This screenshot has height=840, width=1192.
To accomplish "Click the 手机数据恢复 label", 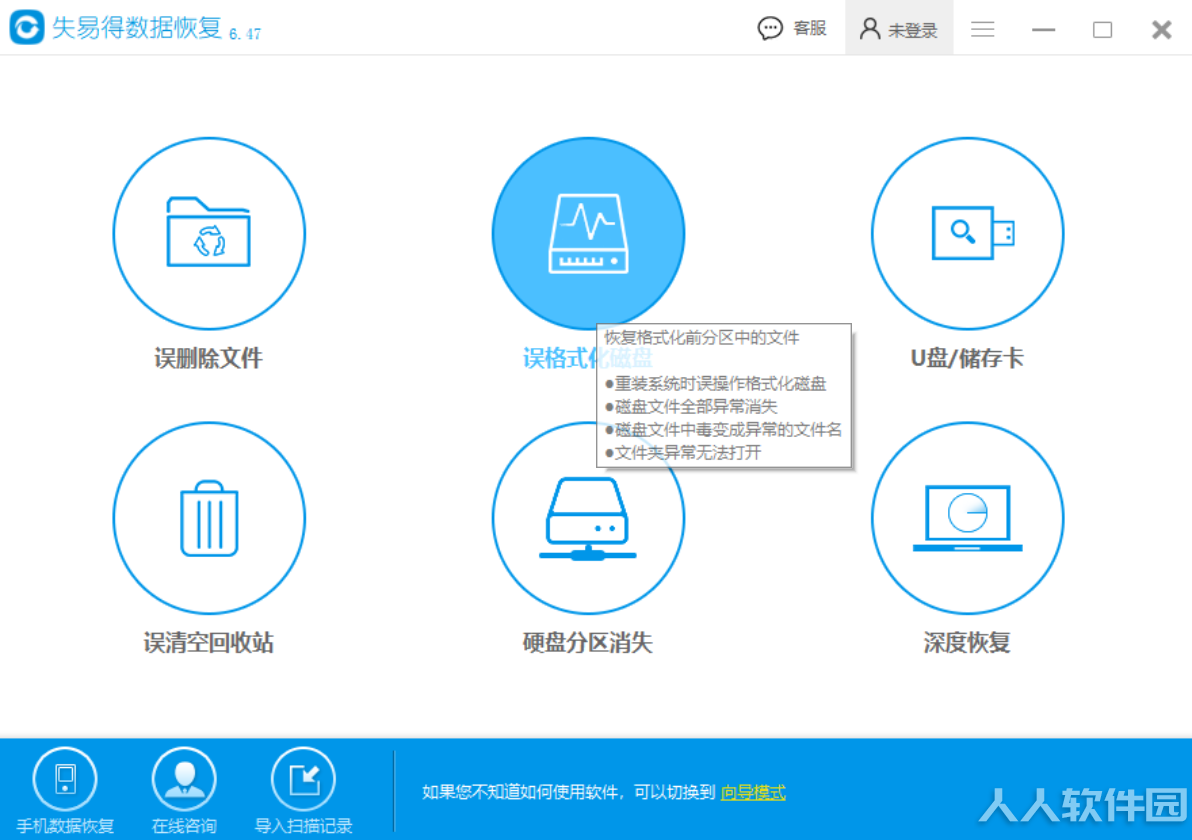I will tap(65, 826).
